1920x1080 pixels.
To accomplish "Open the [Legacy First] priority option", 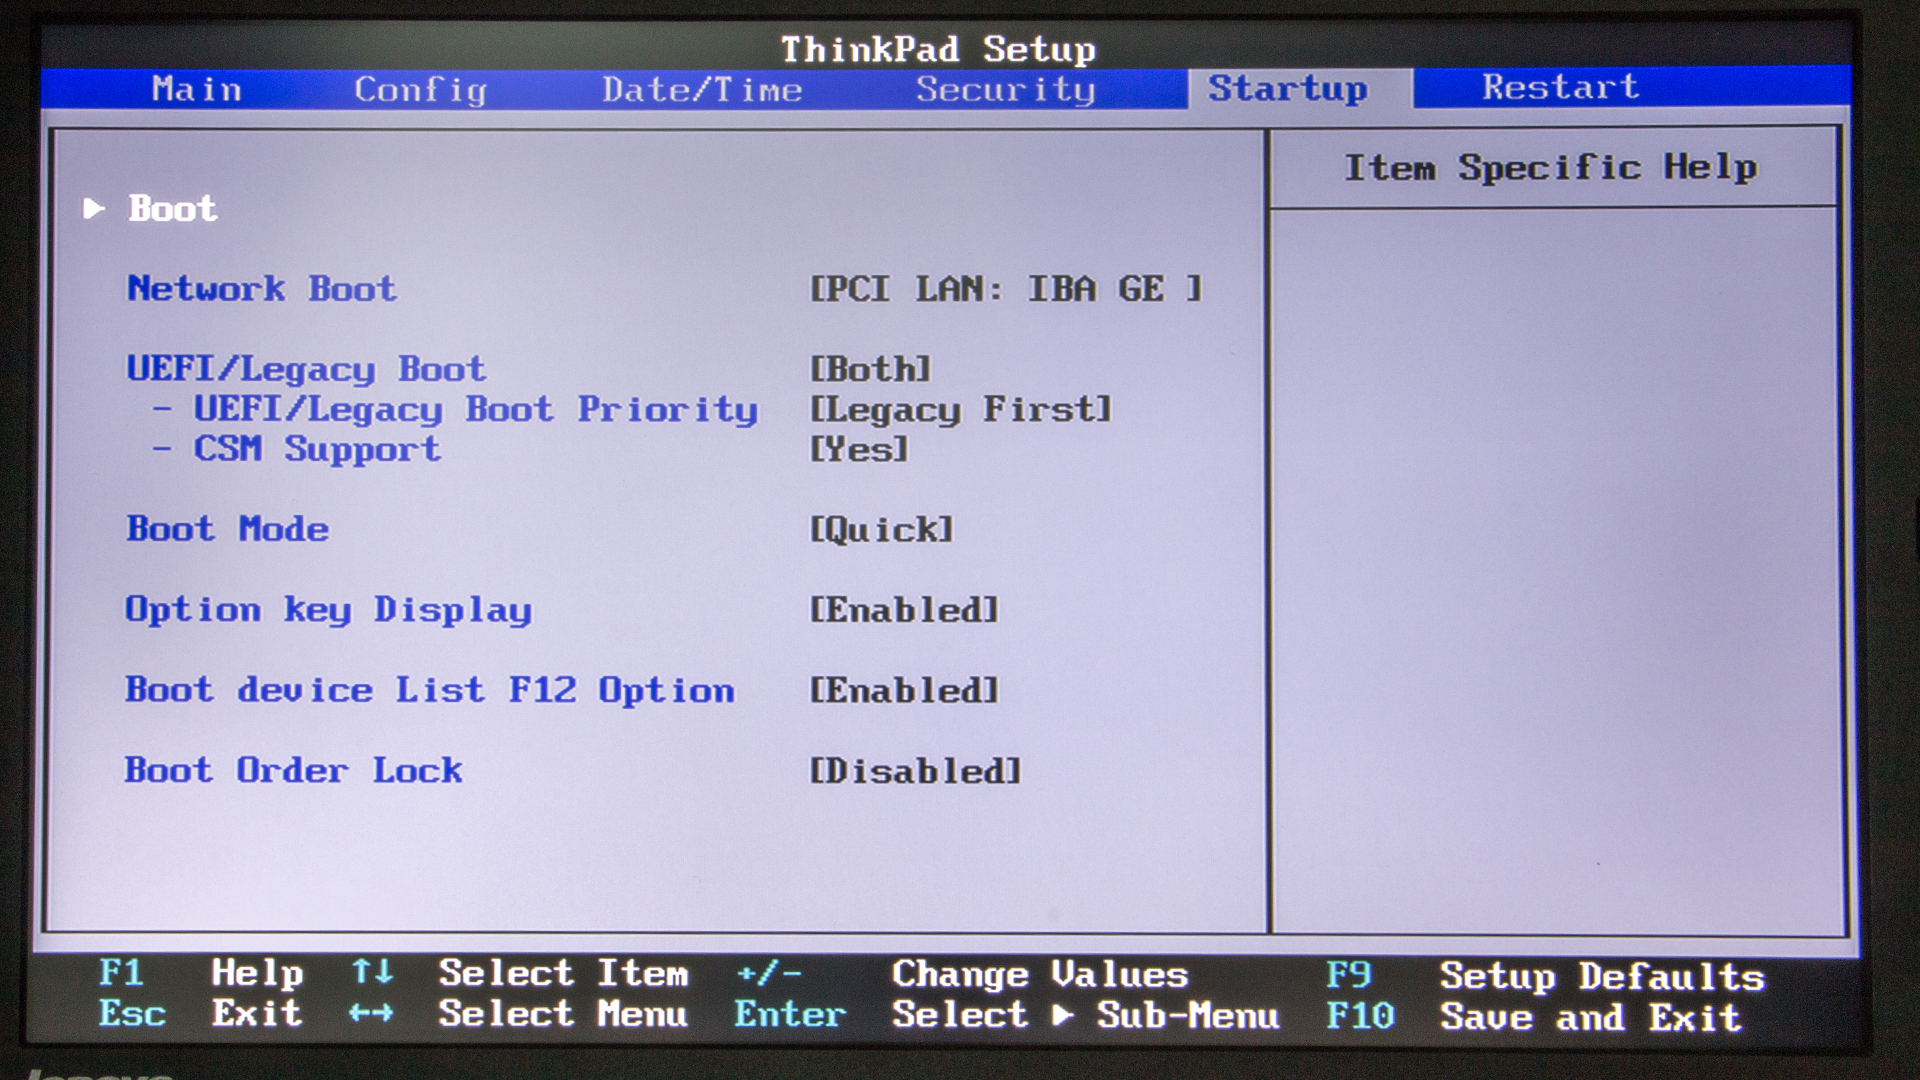I will (x=960, y=409).
